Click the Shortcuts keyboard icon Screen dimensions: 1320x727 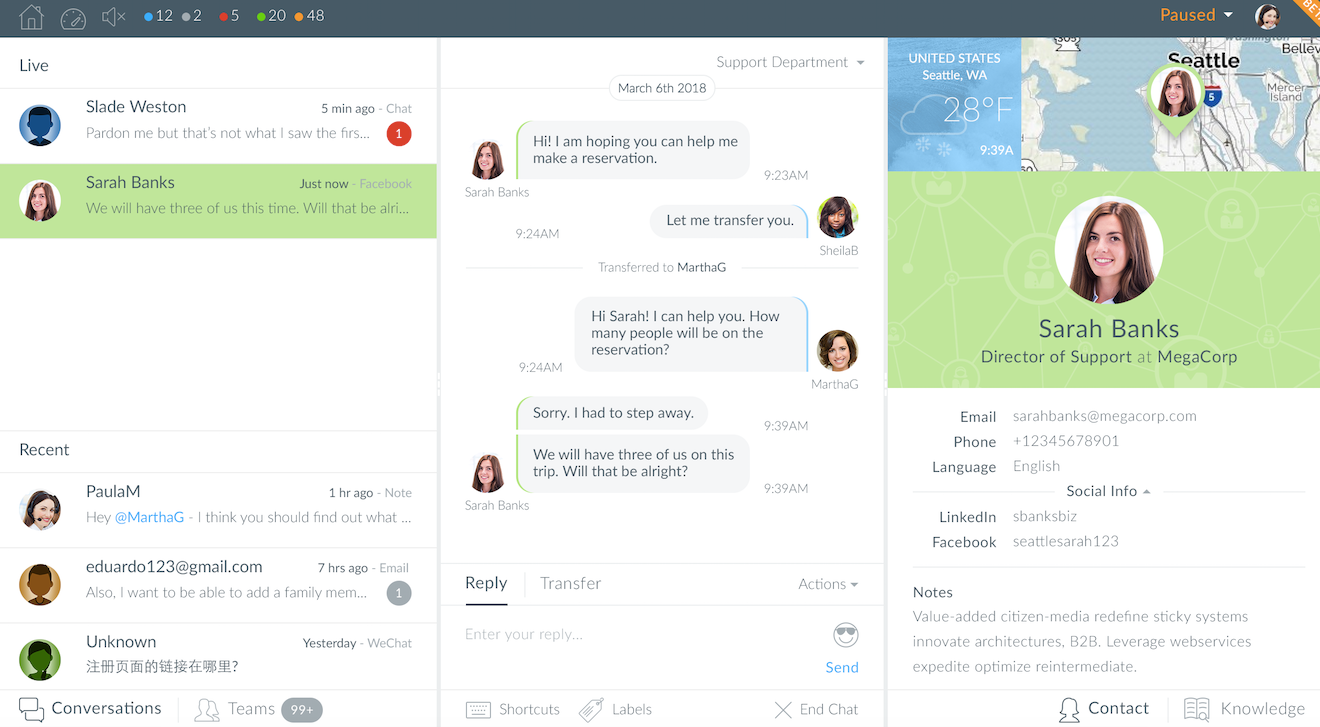pyautogui.click(x=479, y=709)
